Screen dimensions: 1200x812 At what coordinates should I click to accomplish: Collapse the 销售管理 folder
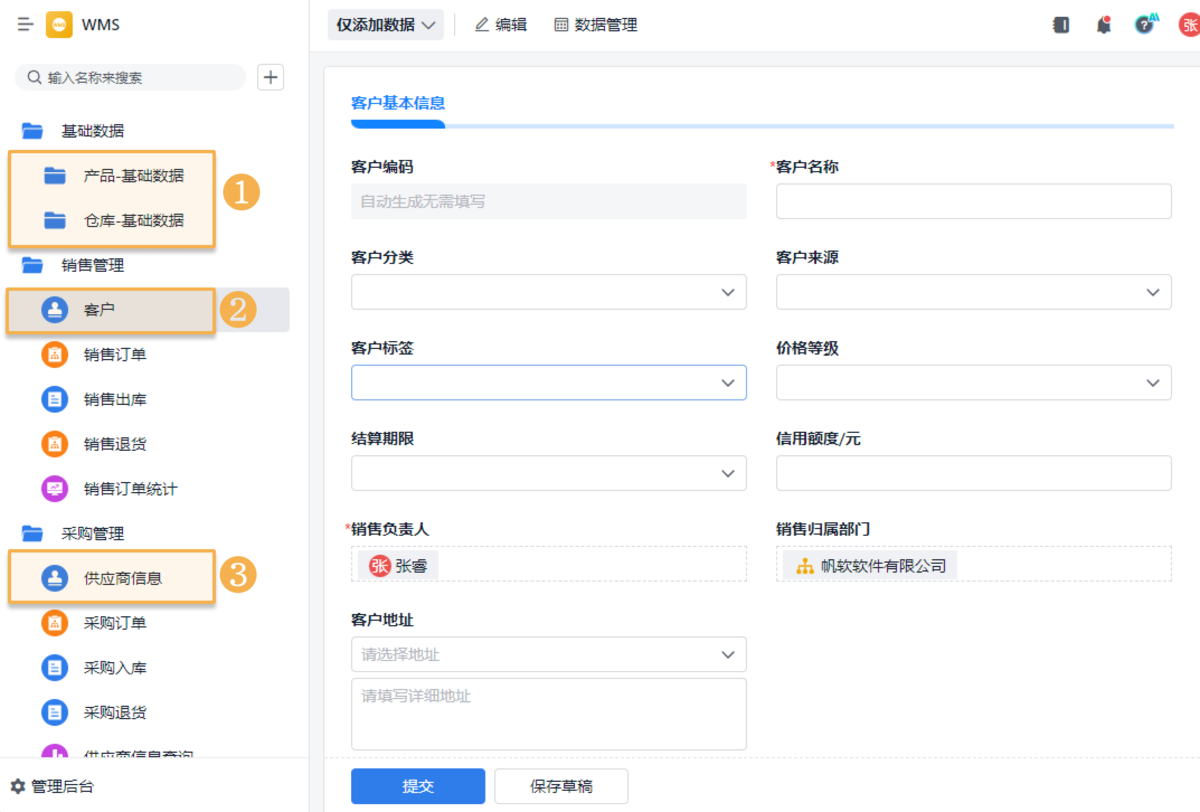pyautogui.click(x=92, y=265)
